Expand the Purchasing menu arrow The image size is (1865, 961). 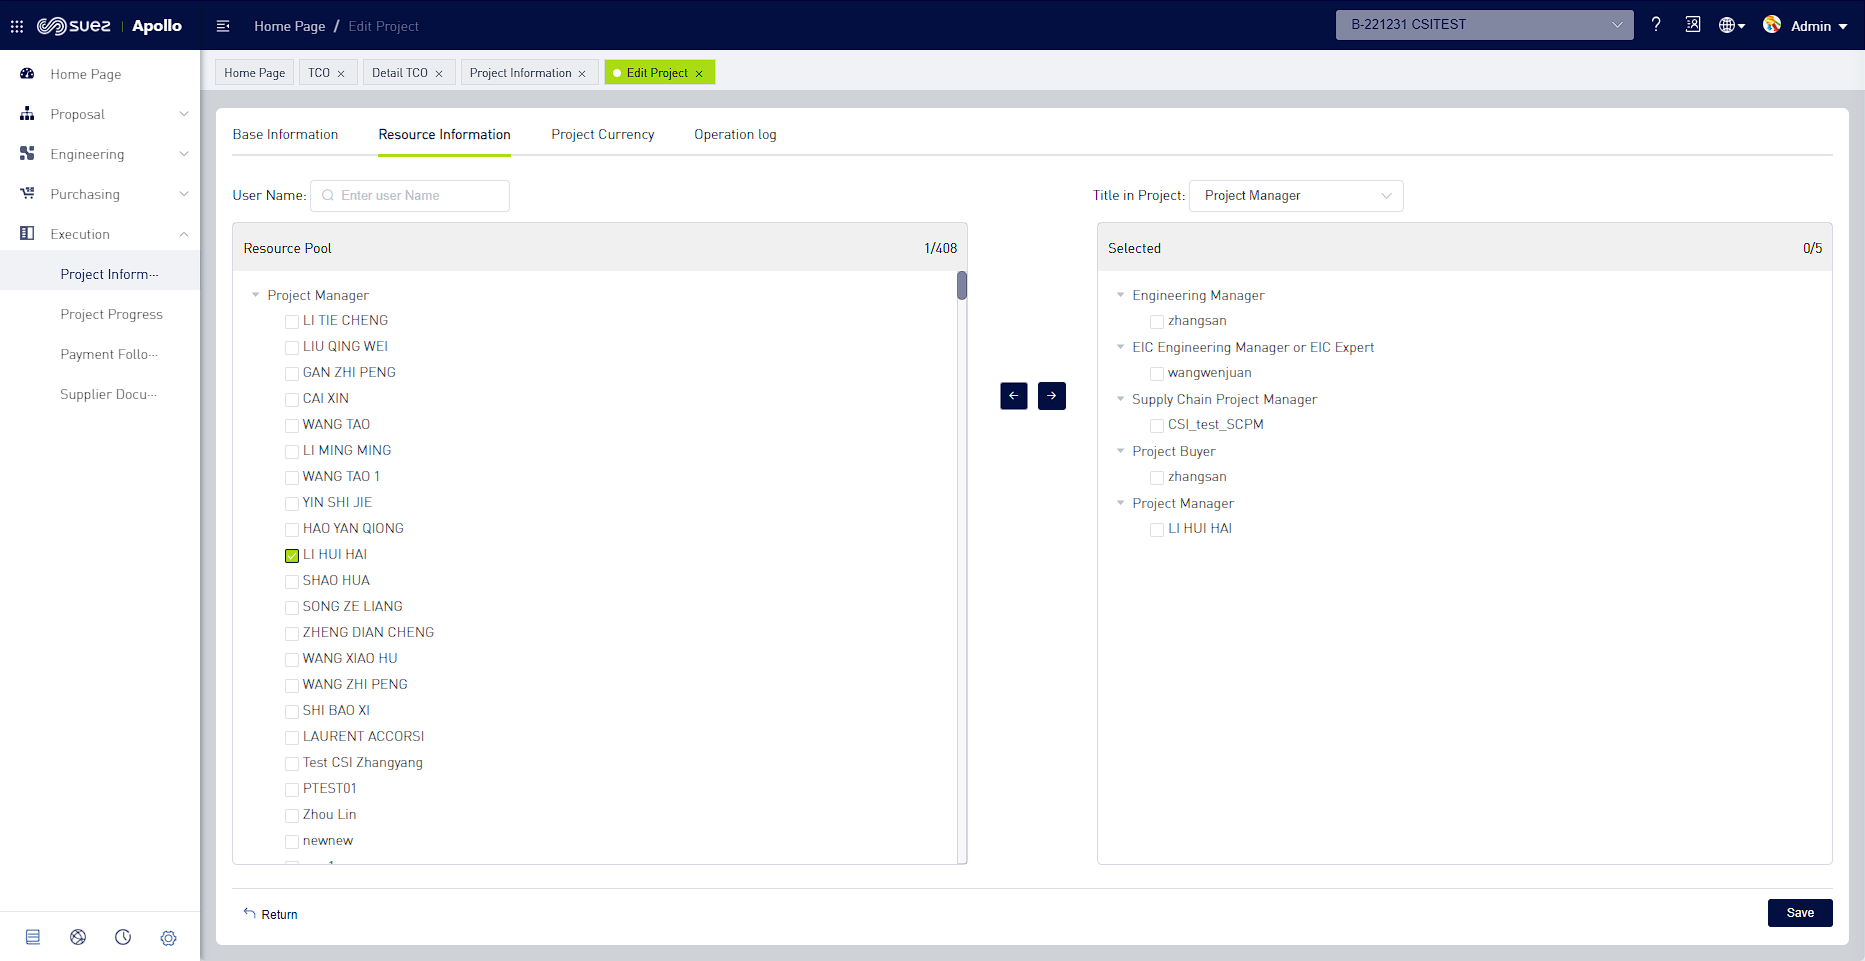(x=184, y=194)
